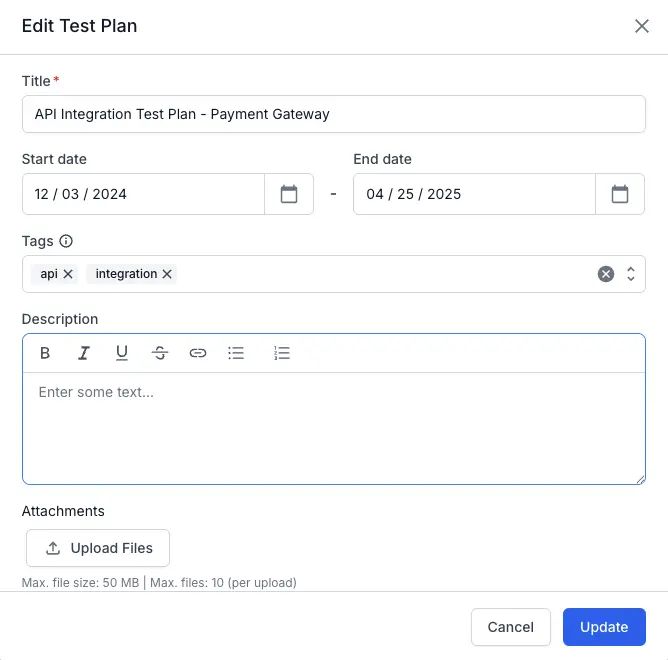Click Update to save test plan
This screenshot has width=668, height=660.
pos(604,627)
